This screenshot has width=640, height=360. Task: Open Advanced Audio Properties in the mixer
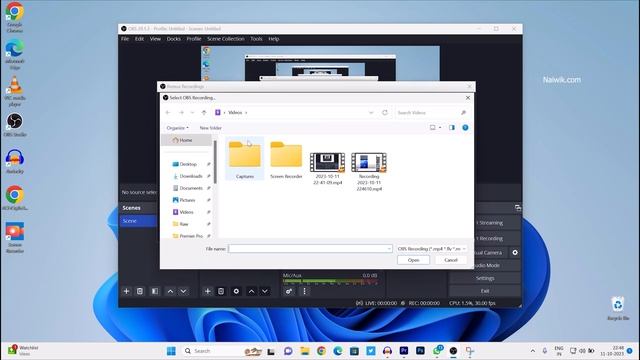pos(289,291)
